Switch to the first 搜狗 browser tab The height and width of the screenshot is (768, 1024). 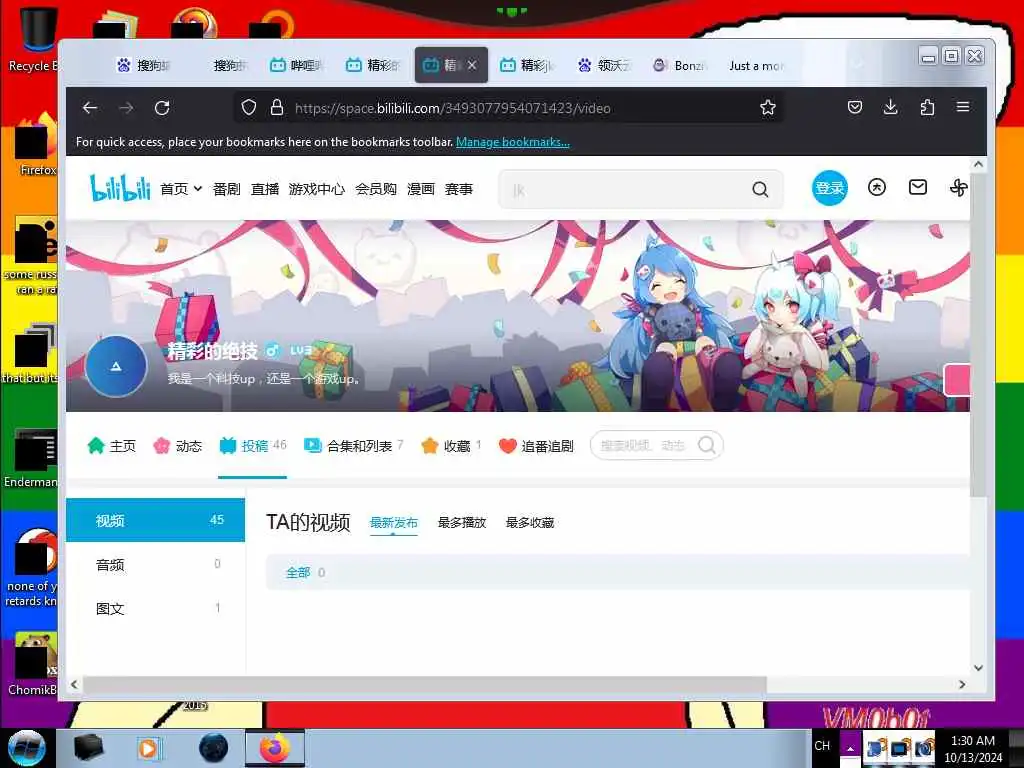pos(143,65)
